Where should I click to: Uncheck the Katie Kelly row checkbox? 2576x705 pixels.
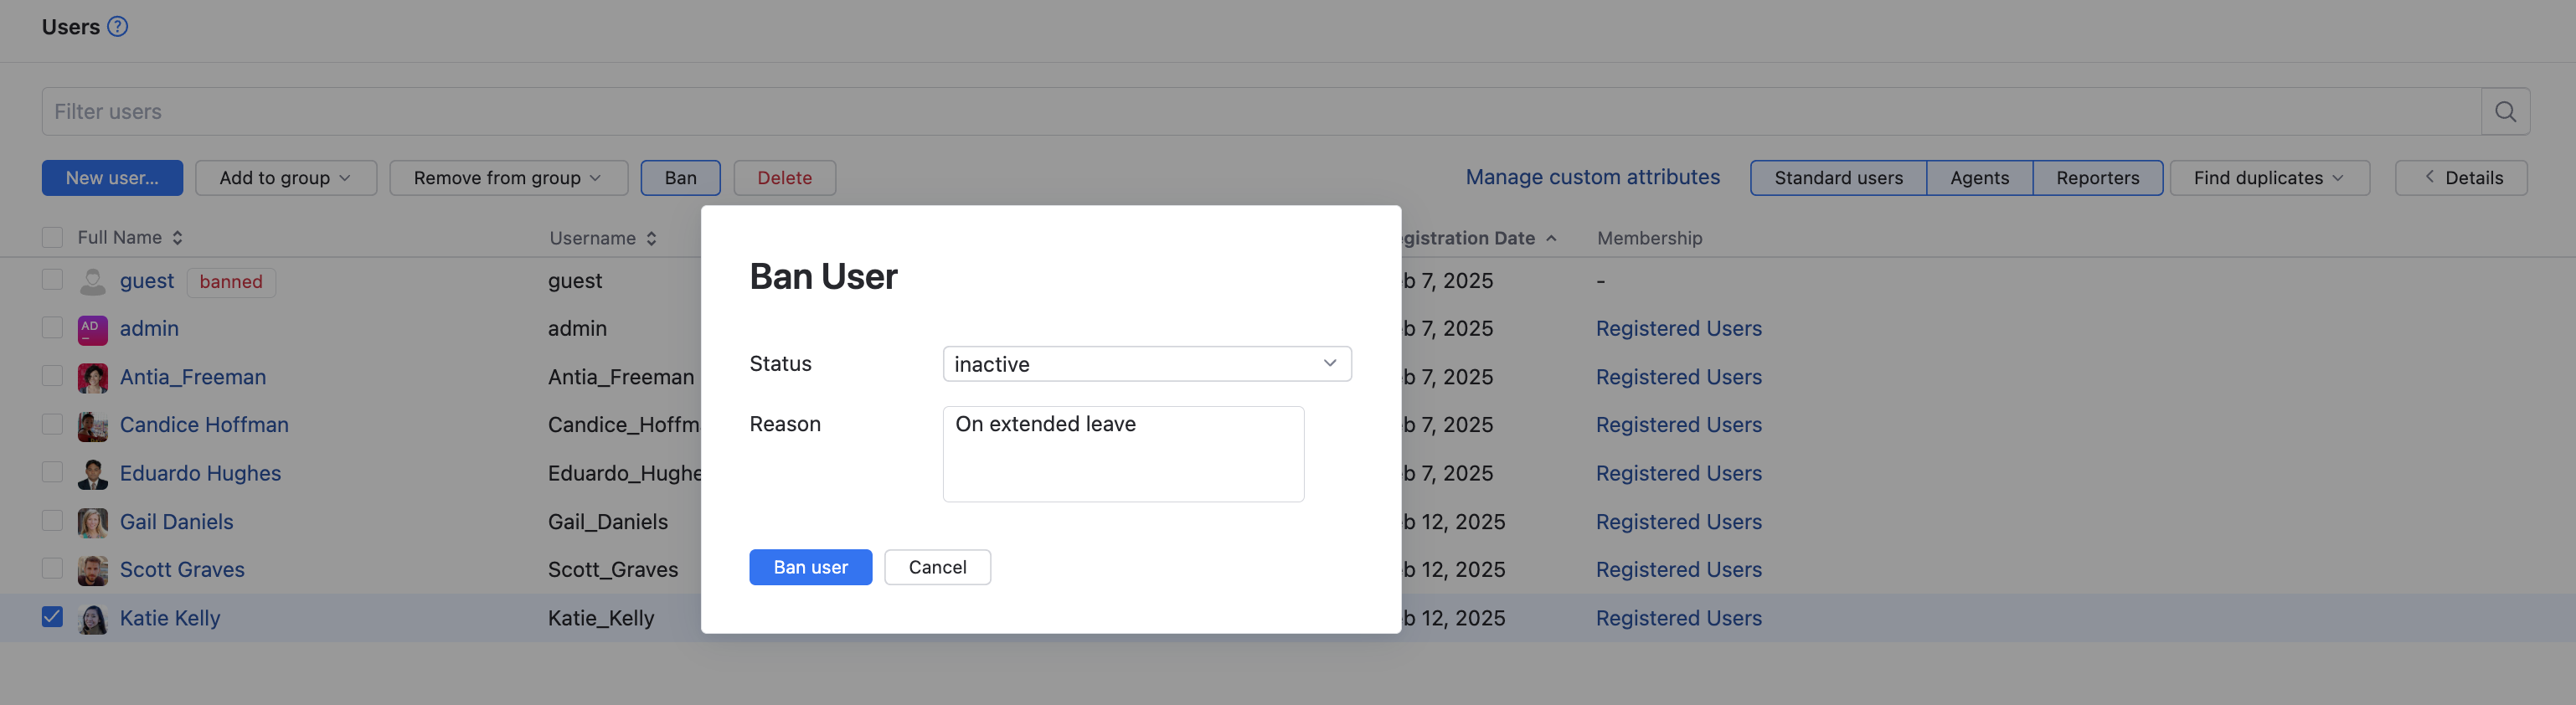click(x=52, y=618)
